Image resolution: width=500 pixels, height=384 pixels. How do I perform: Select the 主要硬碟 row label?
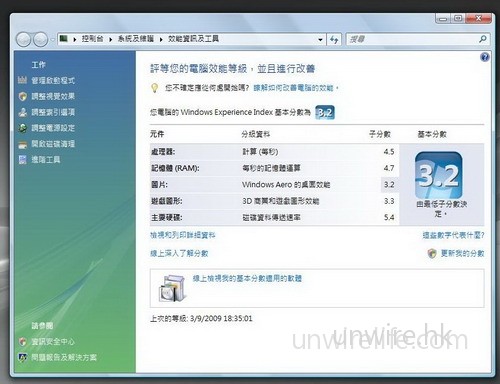[167, 218]
